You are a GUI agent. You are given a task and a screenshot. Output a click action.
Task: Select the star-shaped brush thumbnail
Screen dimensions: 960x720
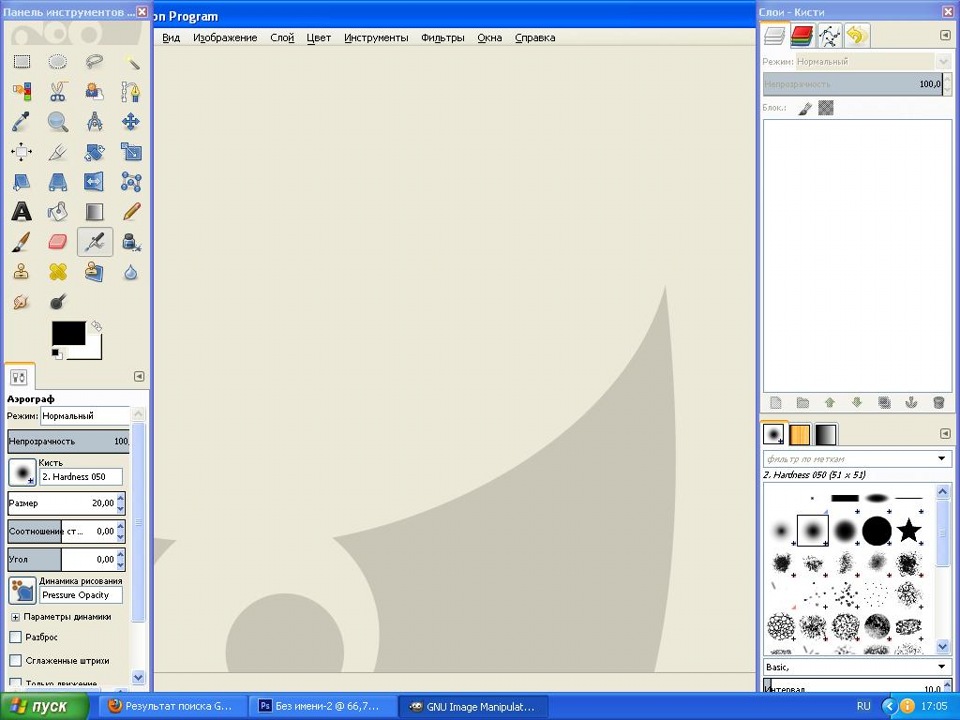coord(908,530)
